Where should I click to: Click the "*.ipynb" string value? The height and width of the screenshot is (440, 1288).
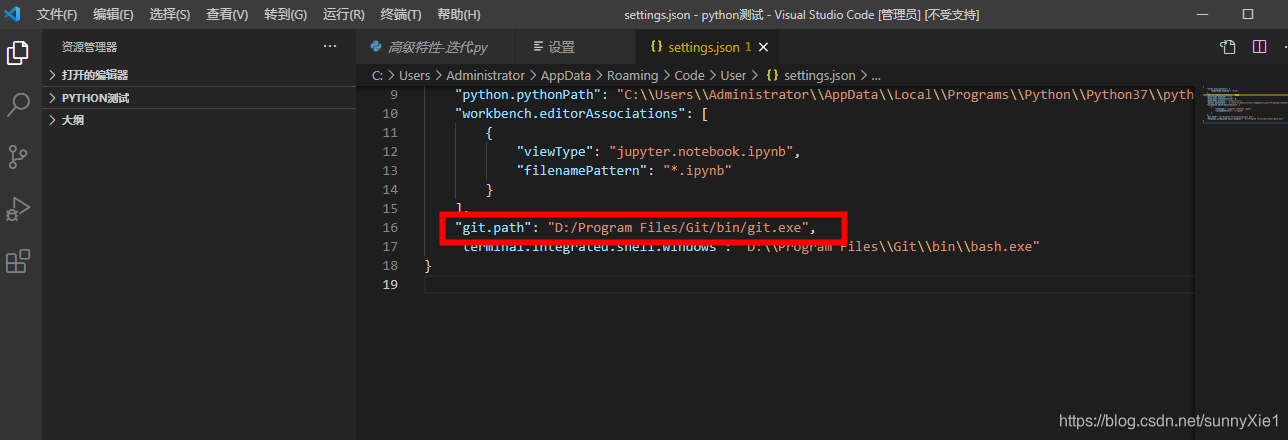tap(698, 171)
